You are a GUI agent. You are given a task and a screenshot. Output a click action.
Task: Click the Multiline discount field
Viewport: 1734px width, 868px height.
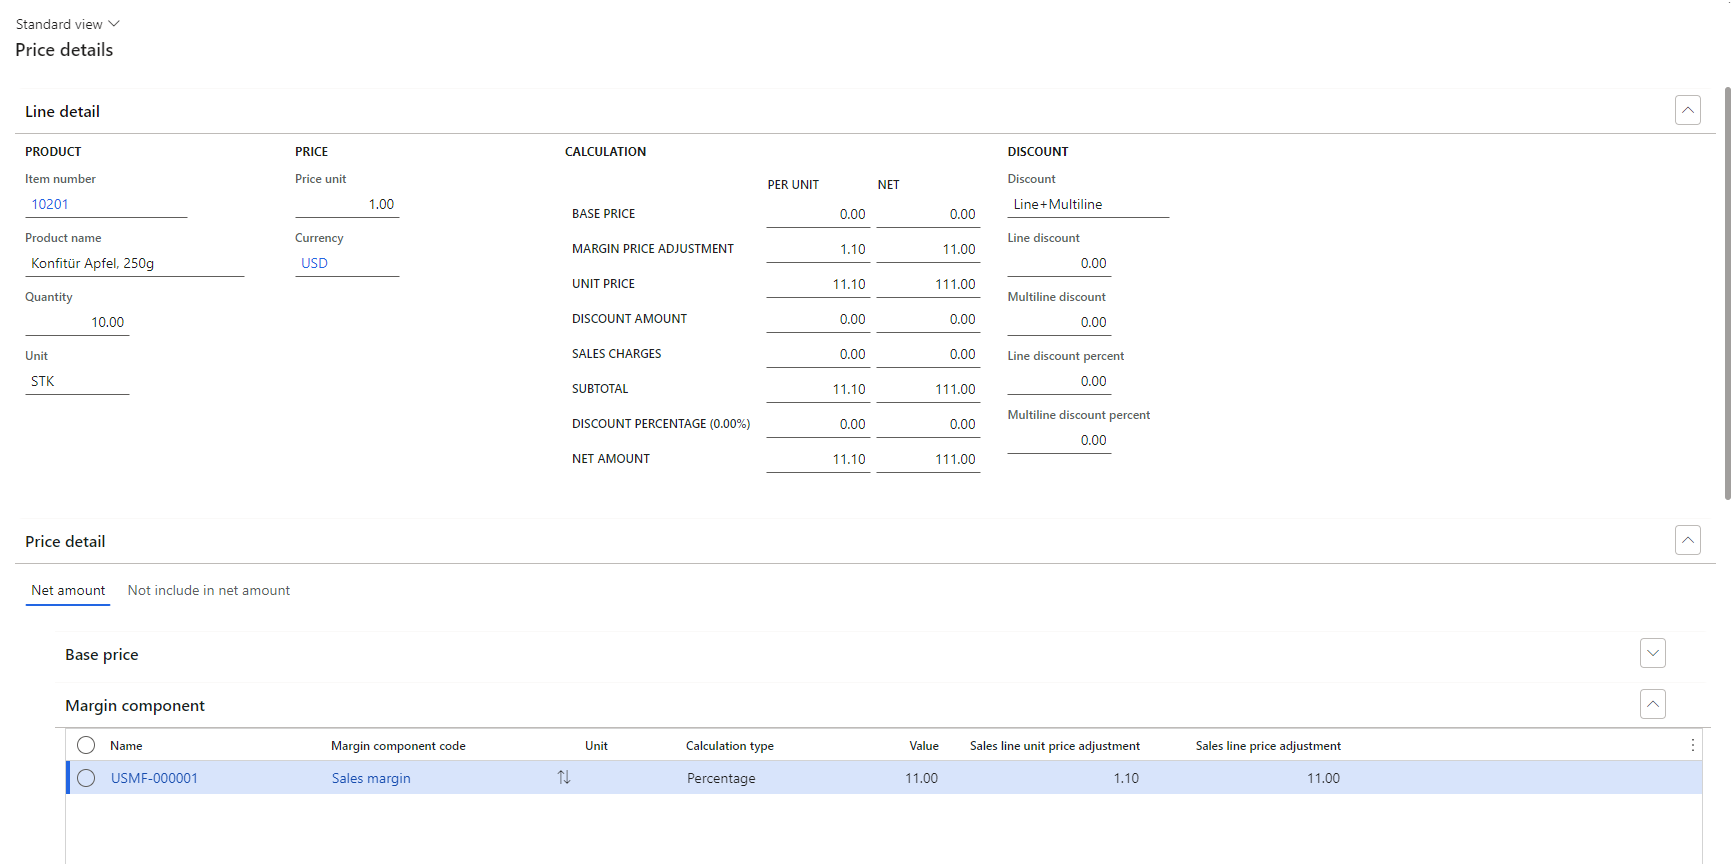click(1059, 323)
